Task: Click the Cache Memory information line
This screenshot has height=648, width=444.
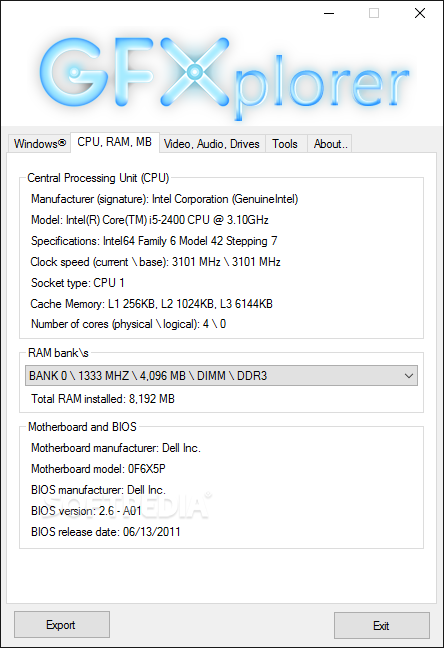Action: coord(152,304)
